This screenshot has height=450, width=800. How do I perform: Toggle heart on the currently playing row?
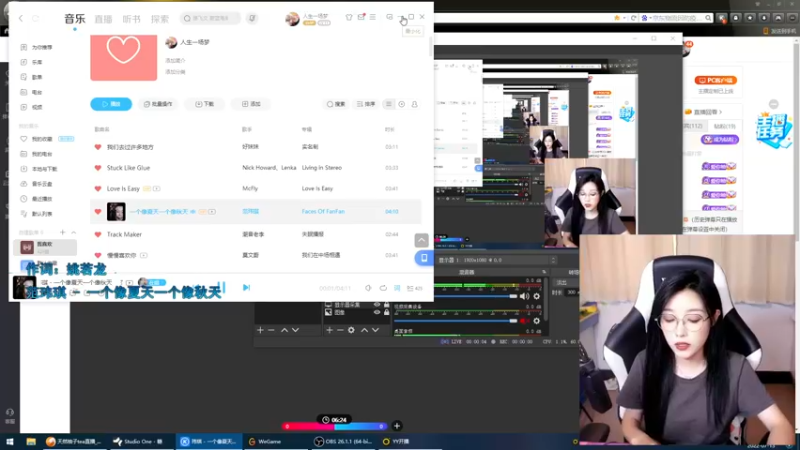click(x=97, y=212)
